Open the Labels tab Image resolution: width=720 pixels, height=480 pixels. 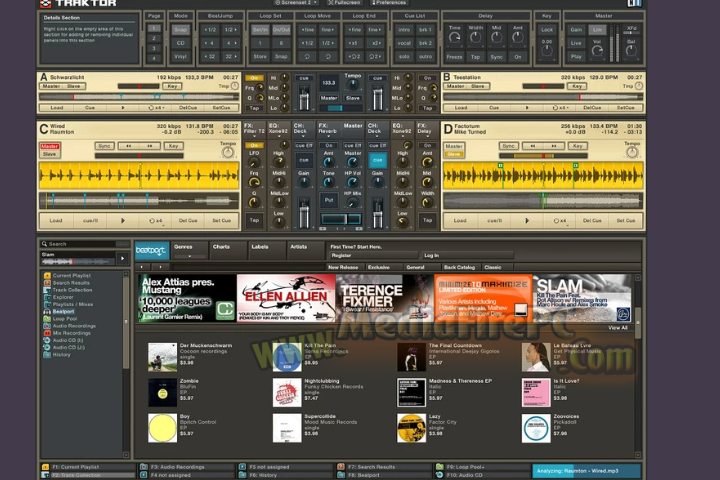[x=266, y=251]
